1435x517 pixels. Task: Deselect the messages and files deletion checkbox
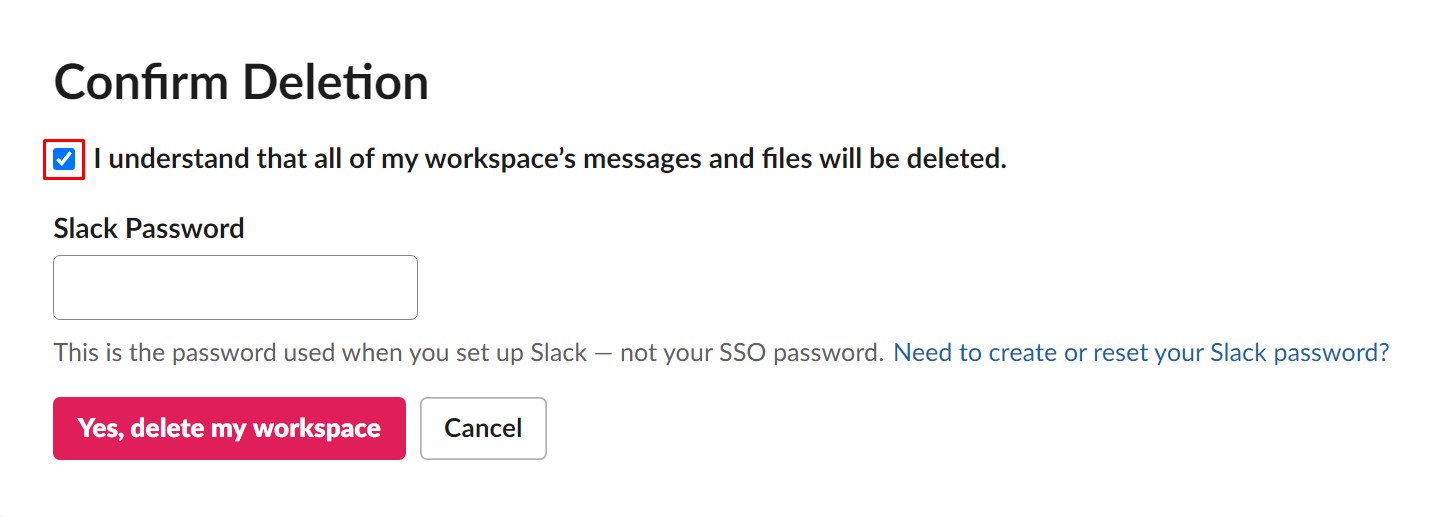click(64, 159)
